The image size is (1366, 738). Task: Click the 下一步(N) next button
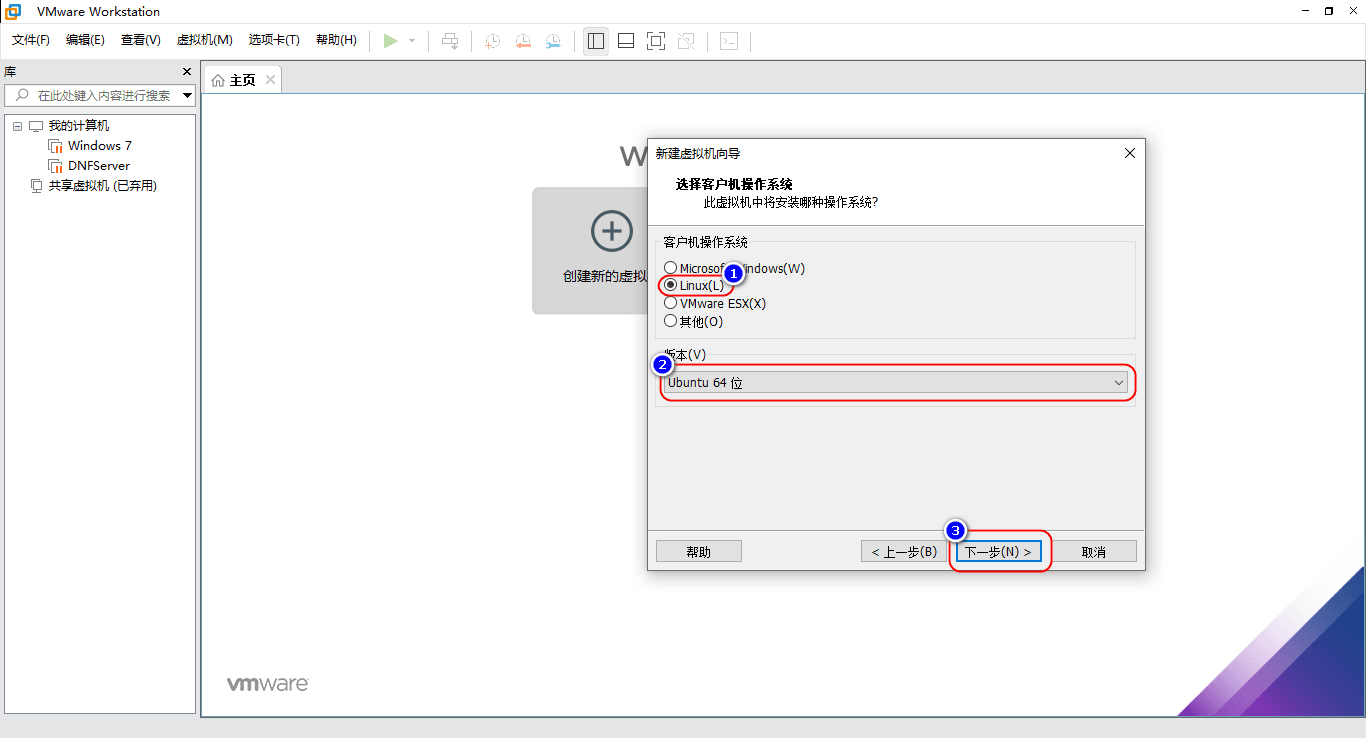tap(998, 552)
